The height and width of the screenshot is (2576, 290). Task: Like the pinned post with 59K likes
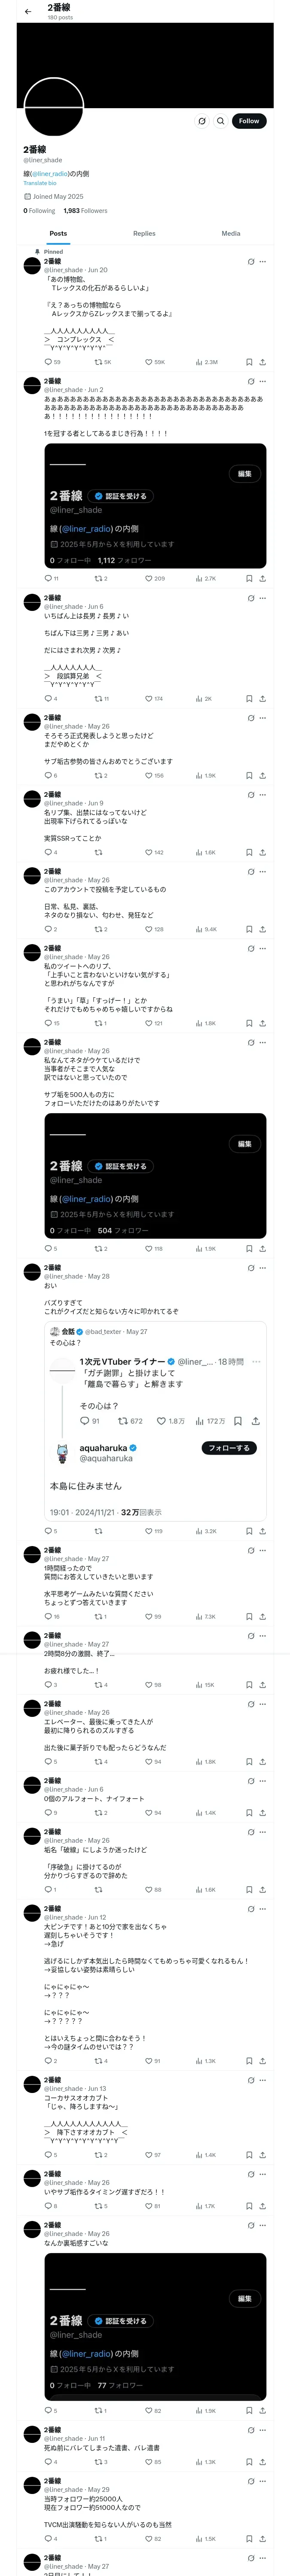[148, 362]
